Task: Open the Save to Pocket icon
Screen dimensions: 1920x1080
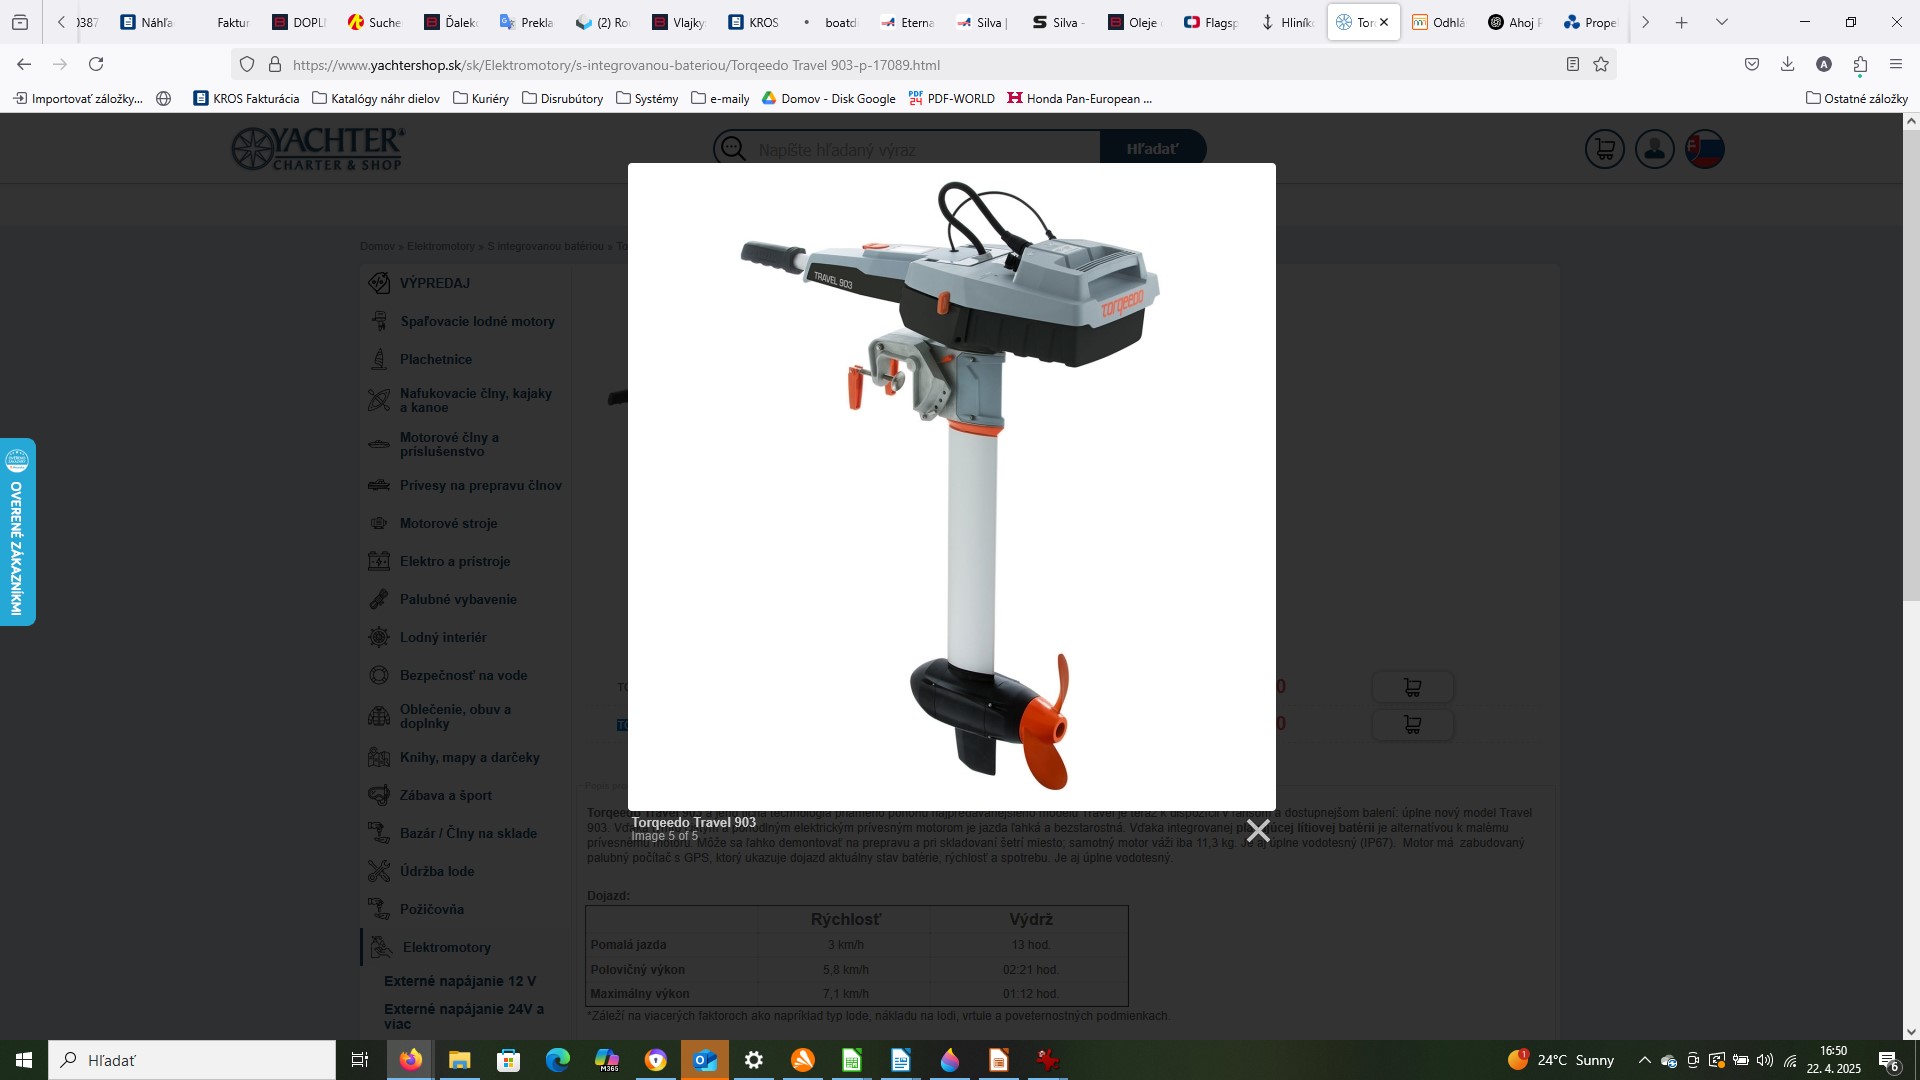Action: click(1752, 65)
